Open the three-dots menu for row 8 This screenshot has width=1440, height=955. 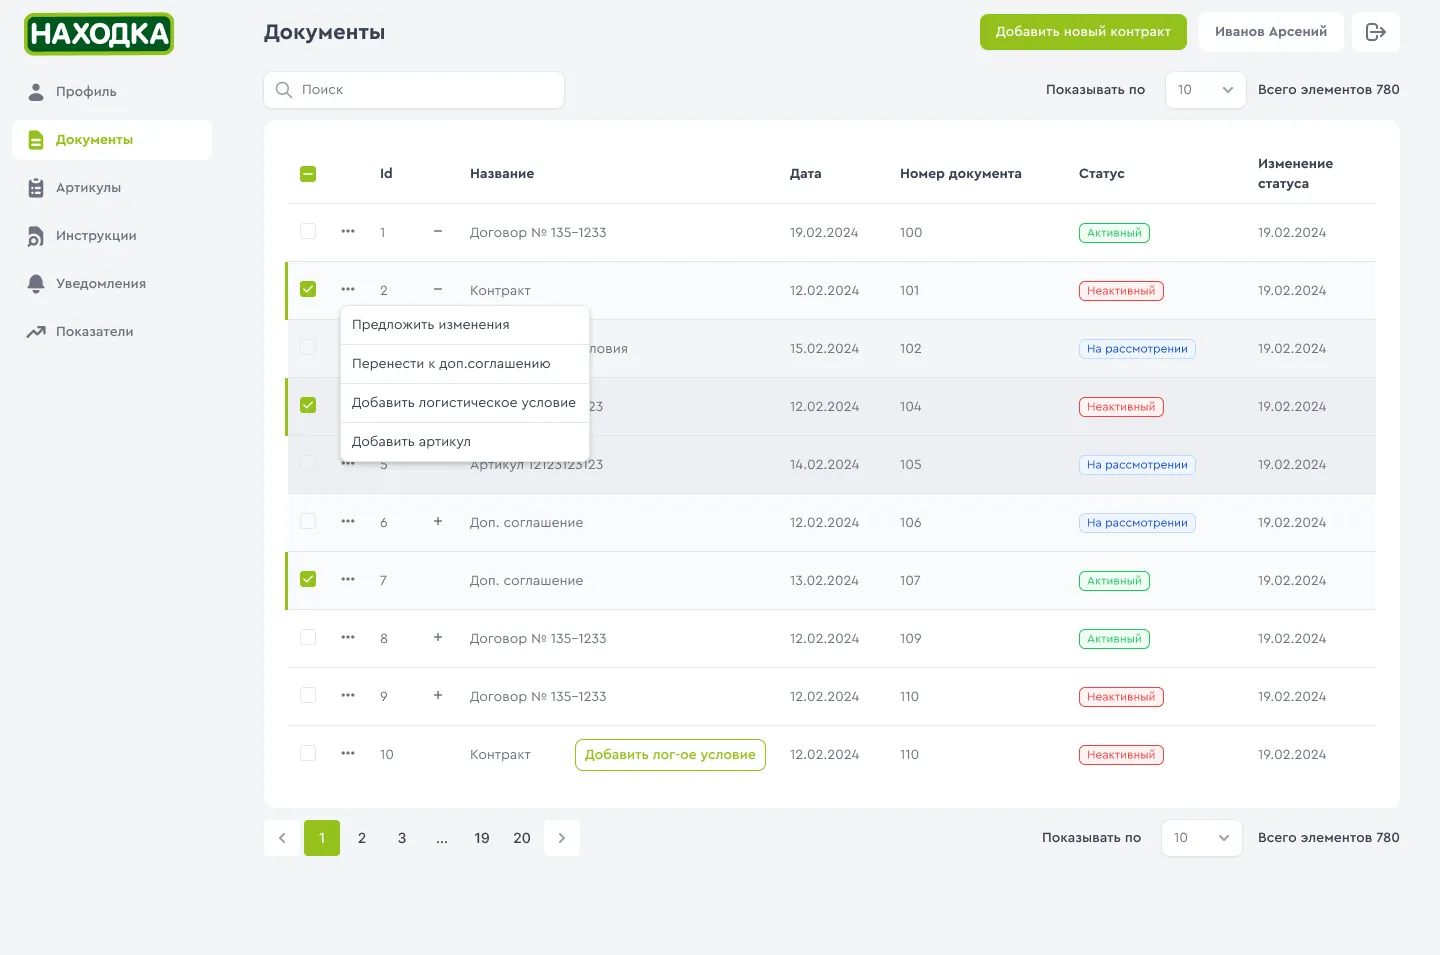click(x=348, y=638)
